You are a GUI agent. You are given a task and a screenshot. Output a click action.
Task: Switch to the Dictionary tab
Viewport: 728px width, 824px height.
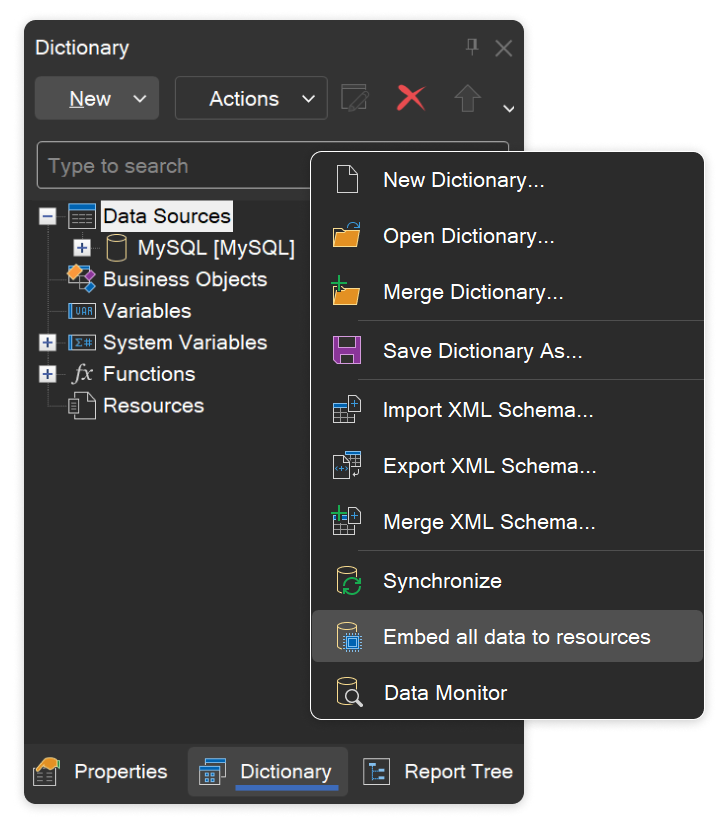268,771
